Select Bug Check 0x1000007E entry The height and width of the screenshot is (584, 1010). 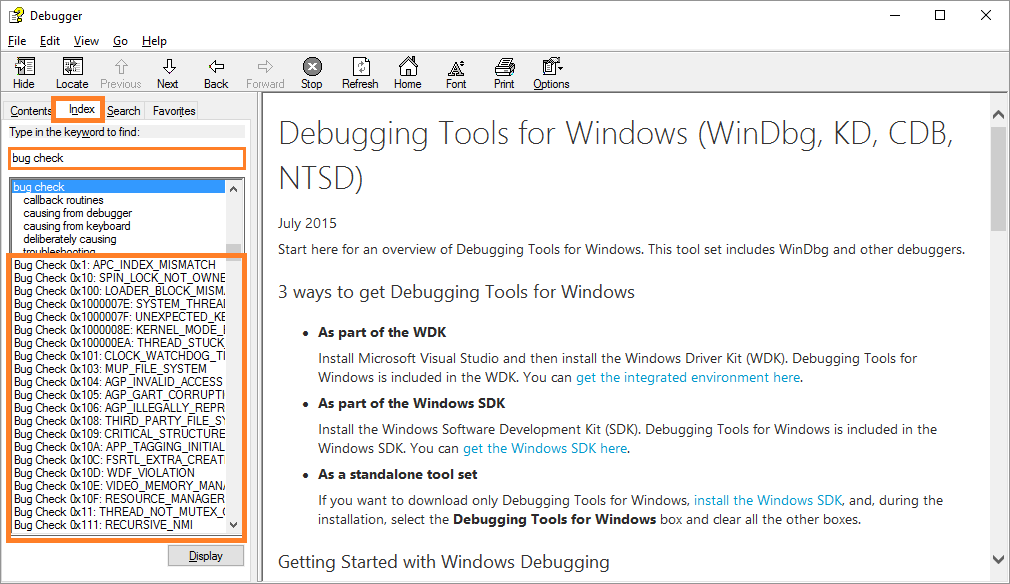[x=119, y=304]
